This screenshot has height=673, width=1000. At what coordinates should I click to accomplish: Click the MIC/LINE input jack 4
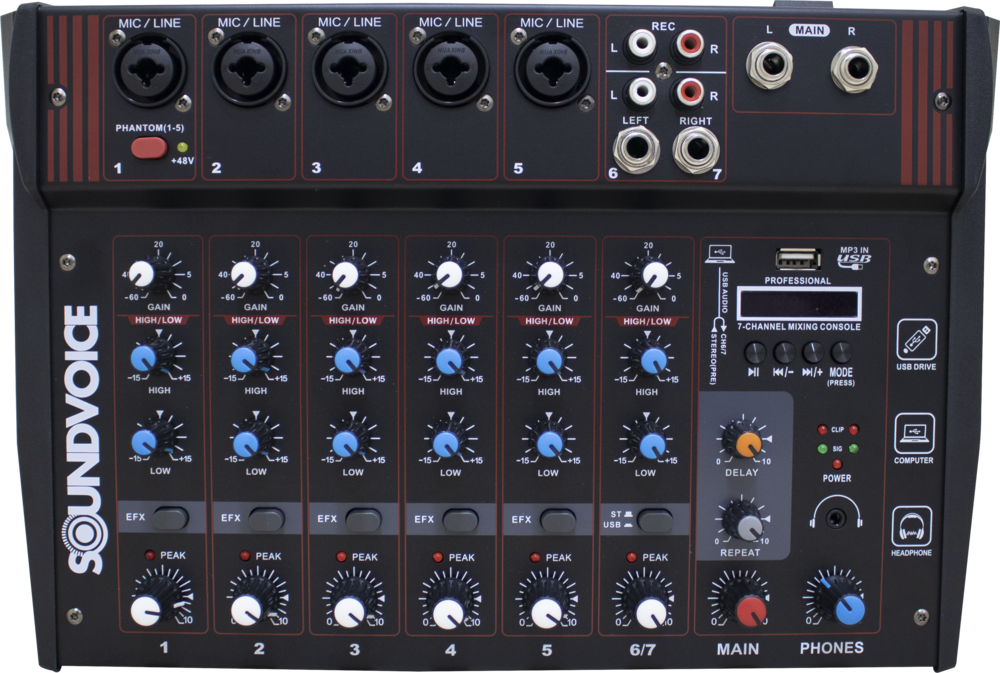pos(451,70)
